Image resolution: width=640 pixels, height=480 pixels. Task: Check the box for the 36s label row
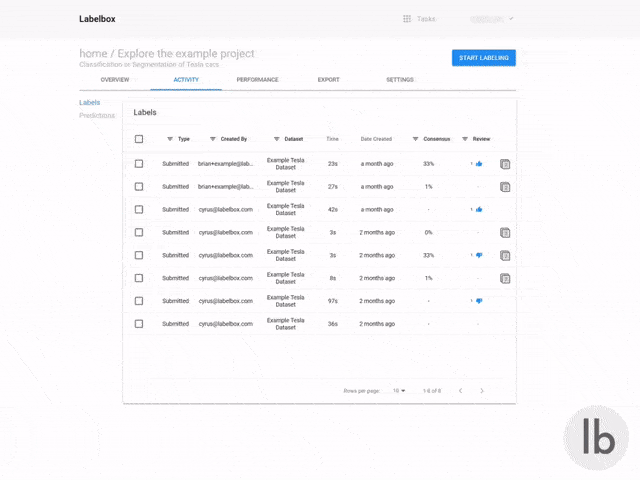[x=139, y=324]
